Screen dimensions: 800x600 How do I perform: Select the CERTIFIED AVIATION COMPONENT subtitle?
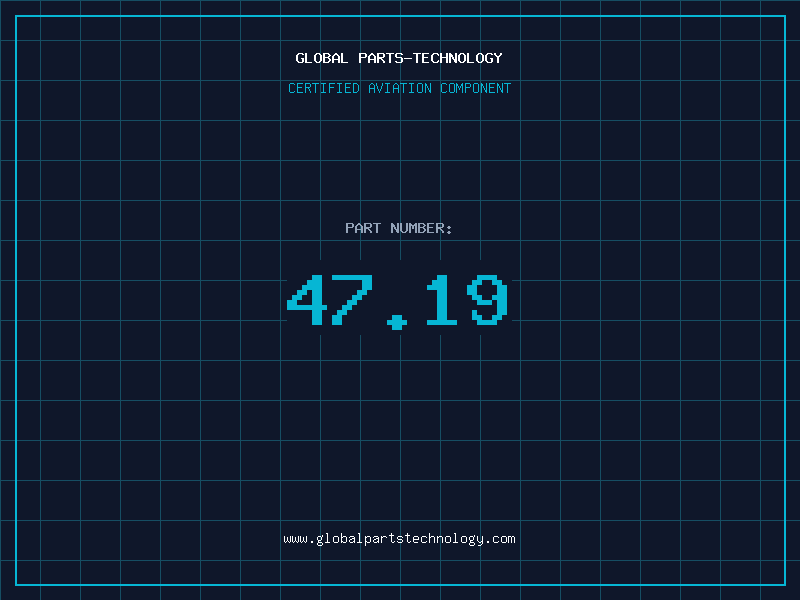click(x=399, y=88)
